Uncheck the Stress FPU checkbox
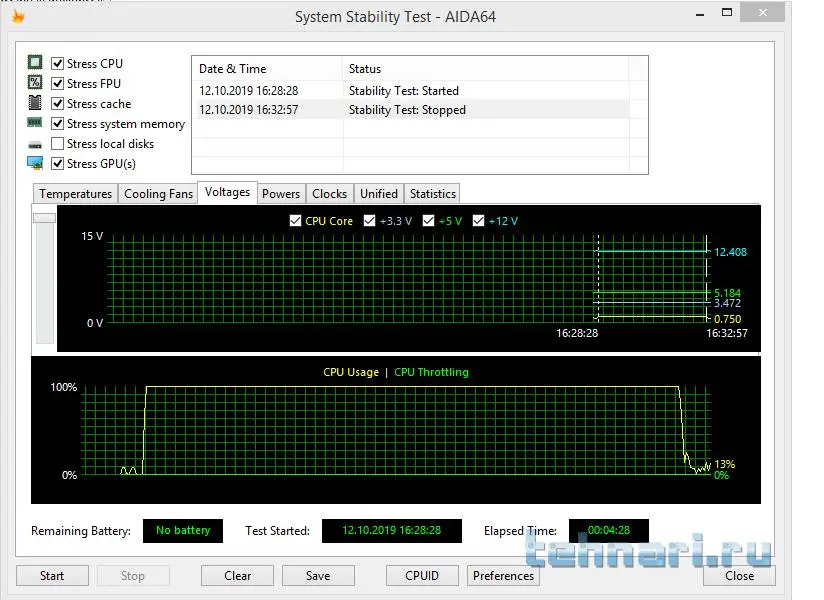This screenshot has height=600, width=824. [x=57, y=84]
